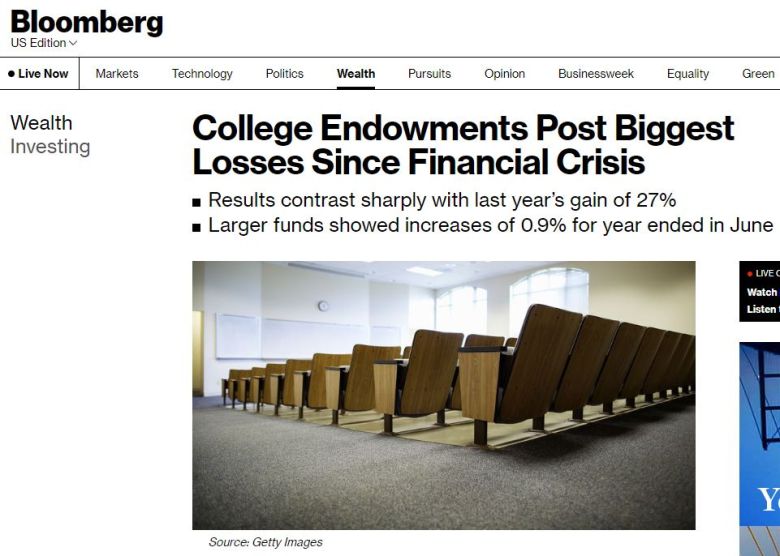The image size is (780, 556).
Task: Select the Equality nav item
Action: point(688,74)
